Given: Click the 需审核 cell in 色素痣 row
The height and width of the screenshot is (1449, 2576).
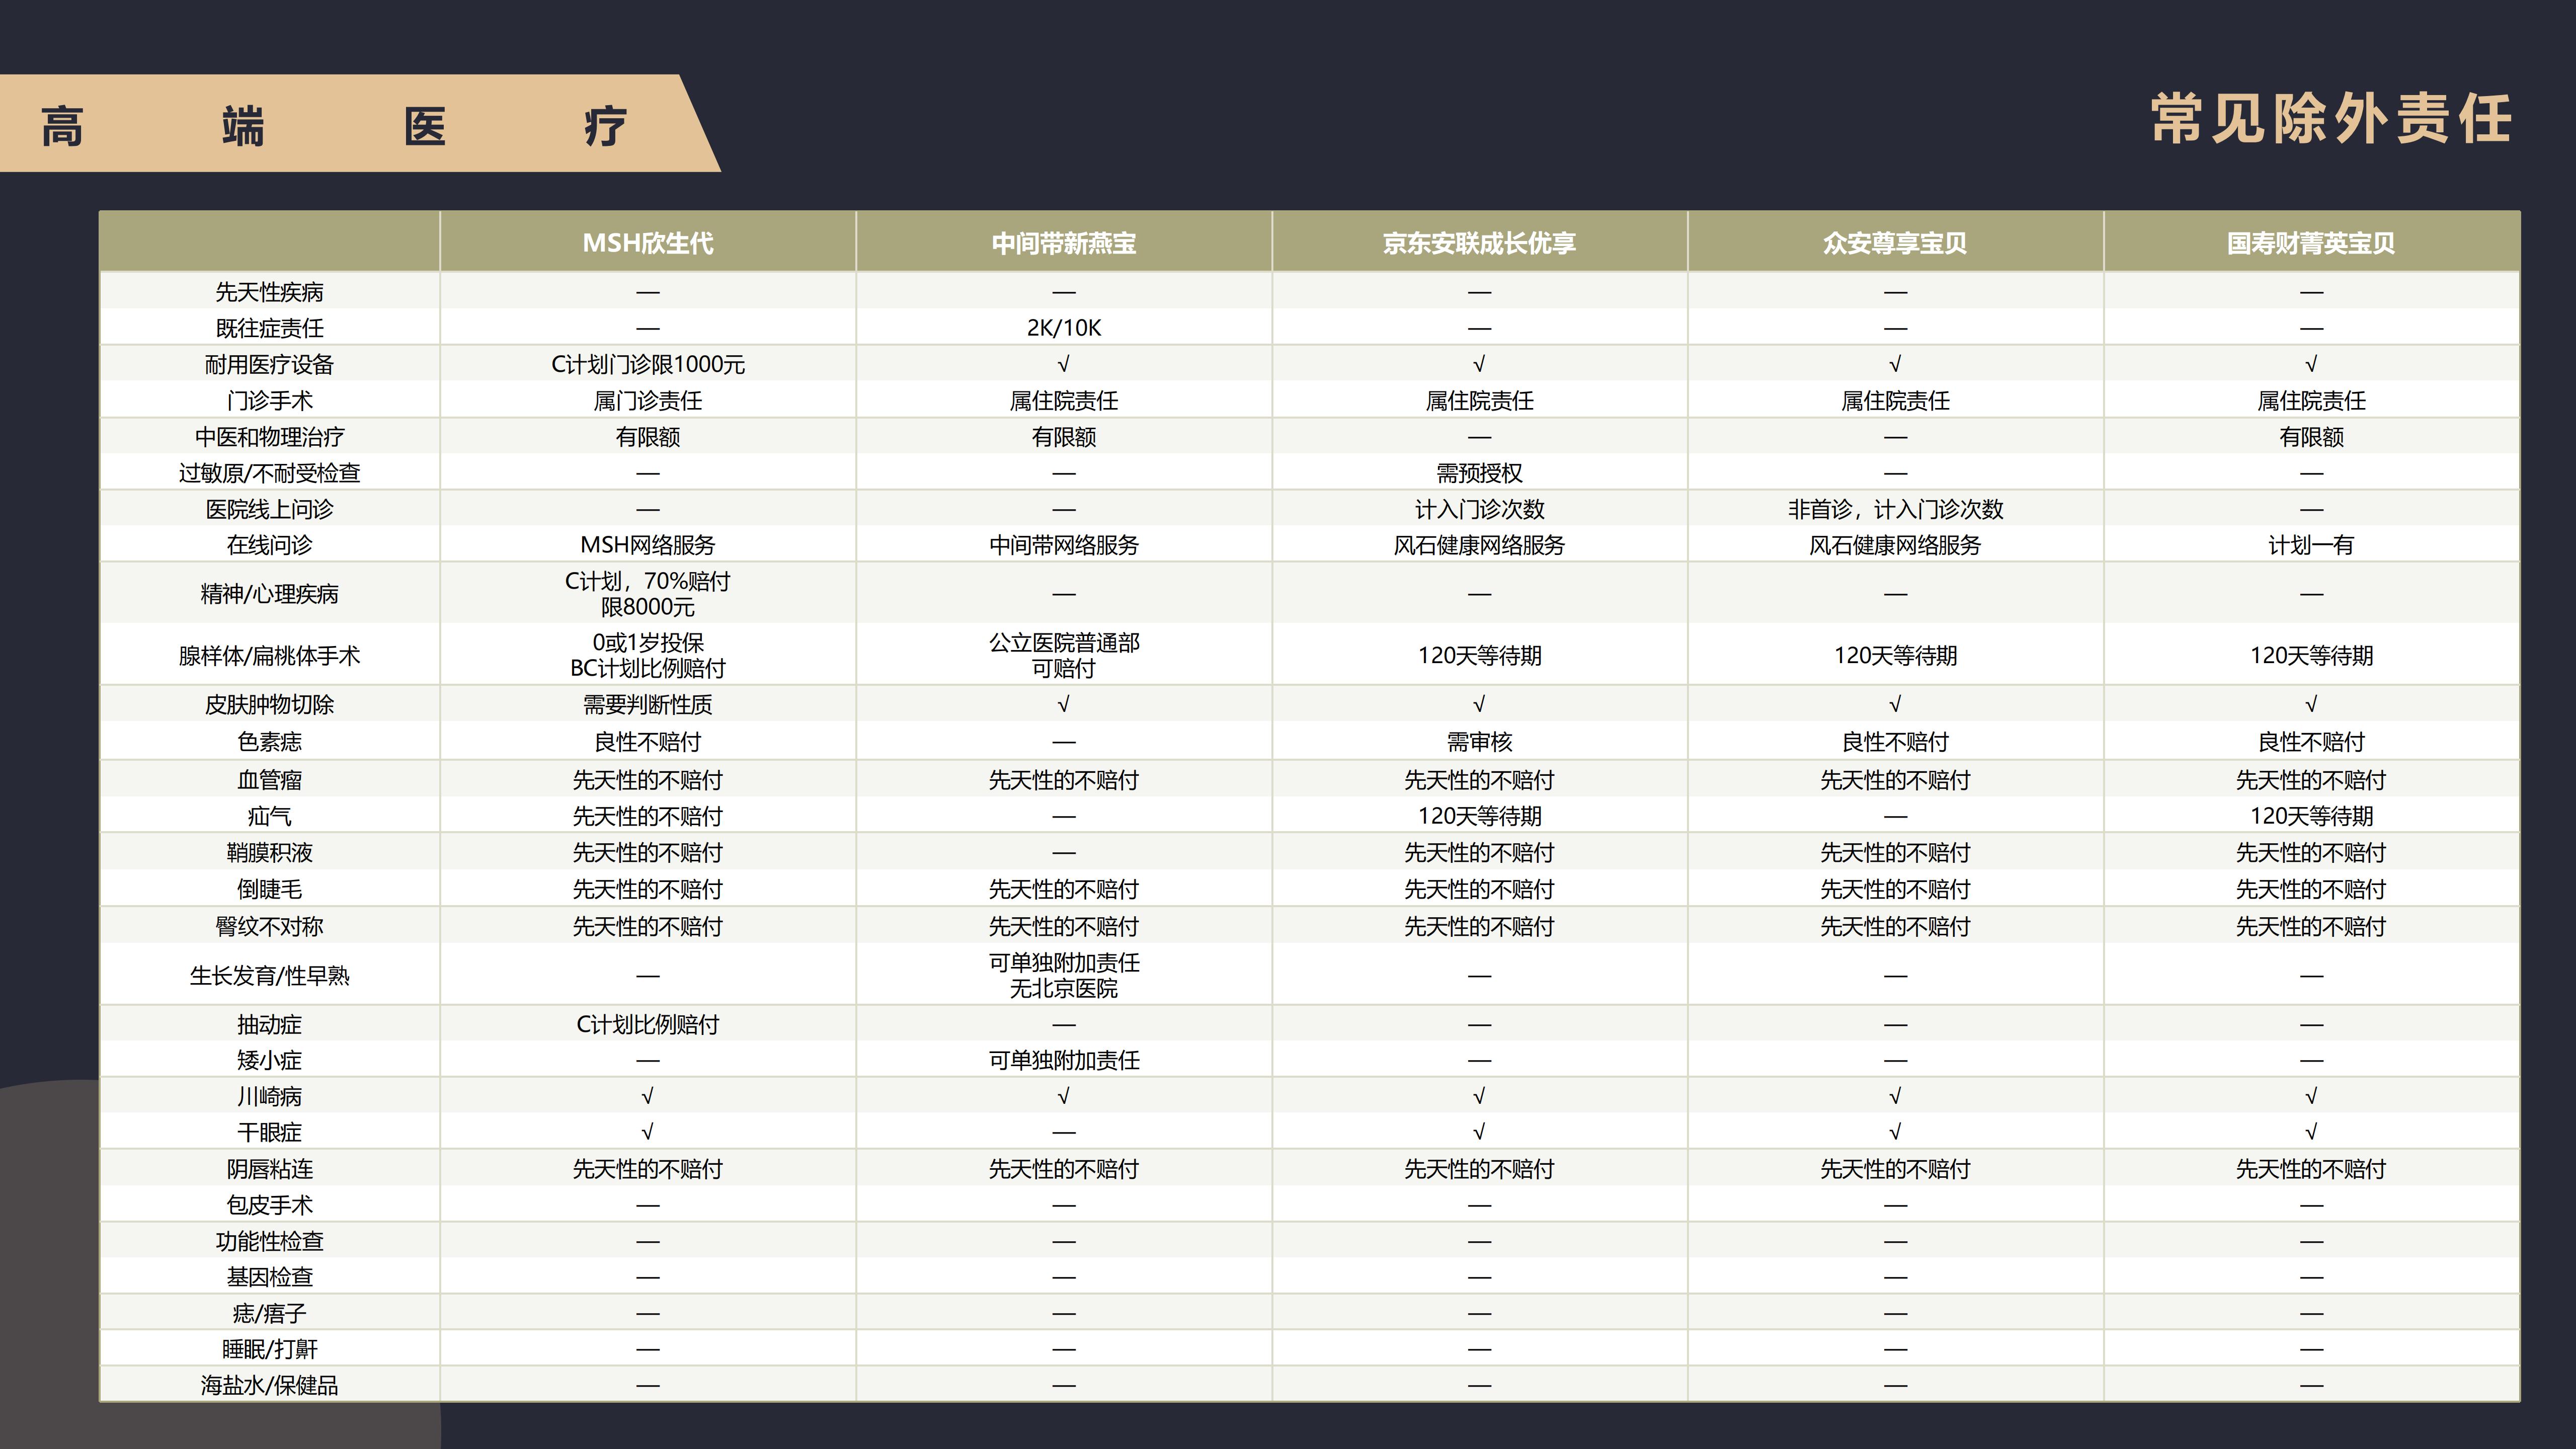Looking at the screenshot, I should [x=1479, y=742].
